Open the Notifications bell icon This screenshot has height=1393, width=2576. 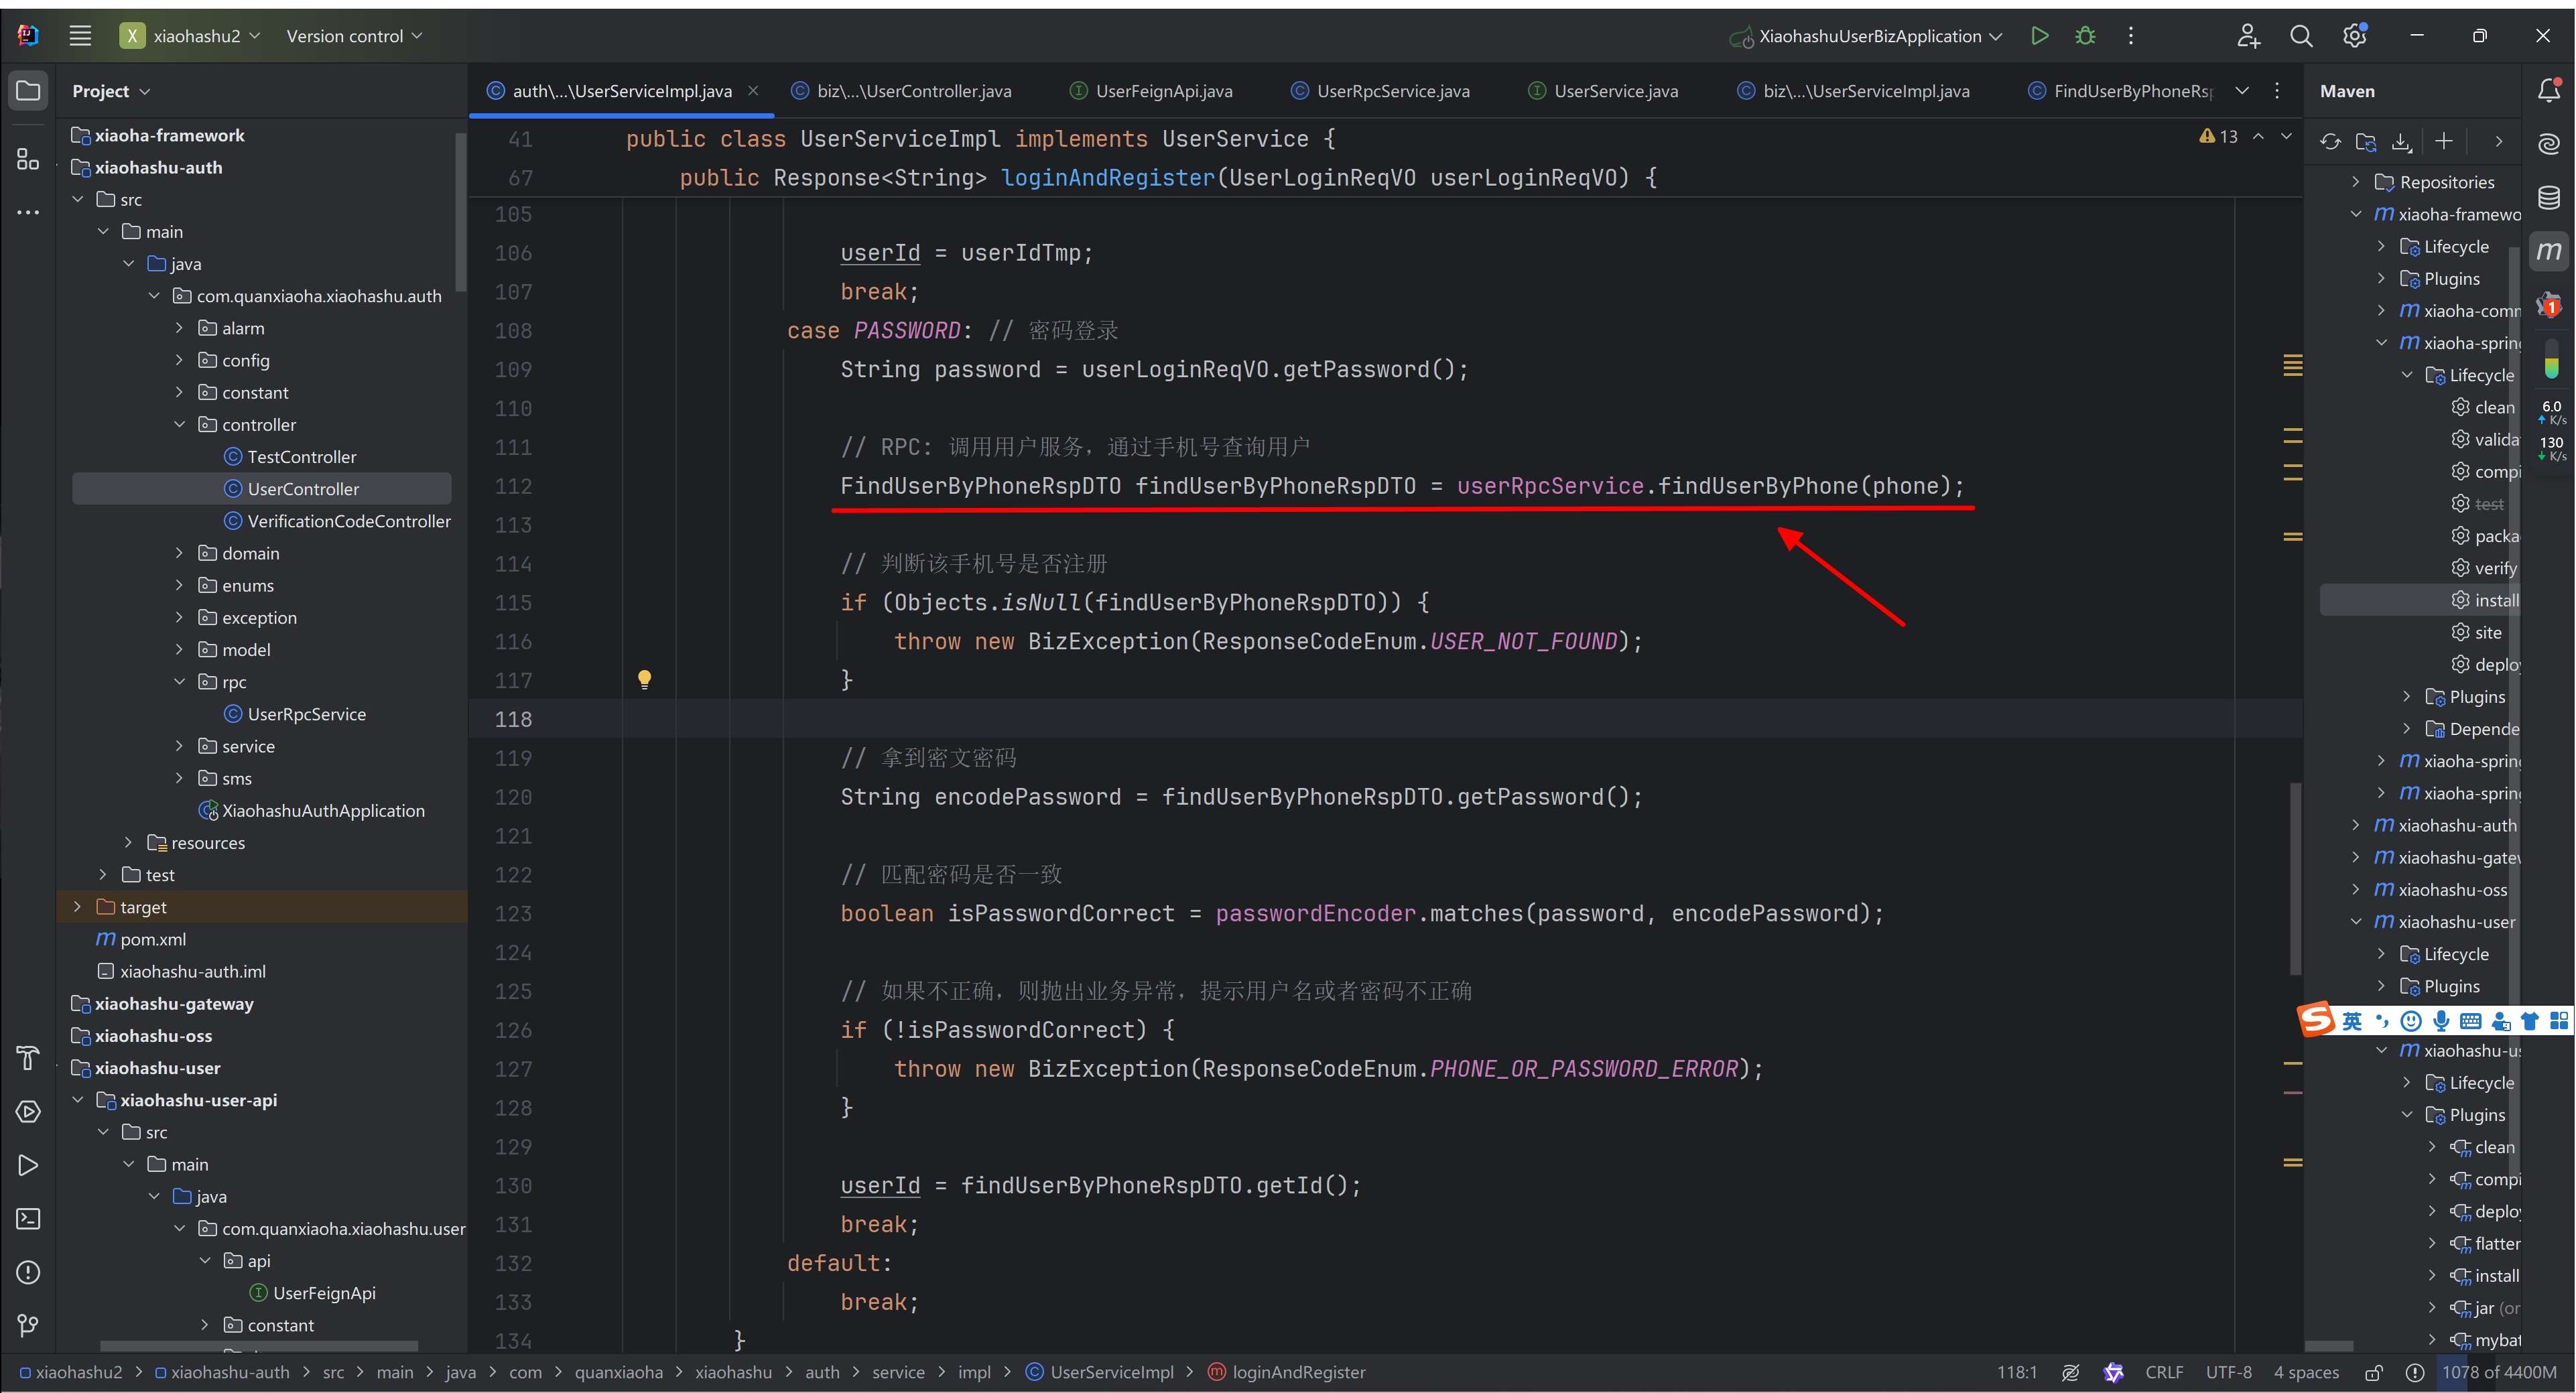[2549, 91]
